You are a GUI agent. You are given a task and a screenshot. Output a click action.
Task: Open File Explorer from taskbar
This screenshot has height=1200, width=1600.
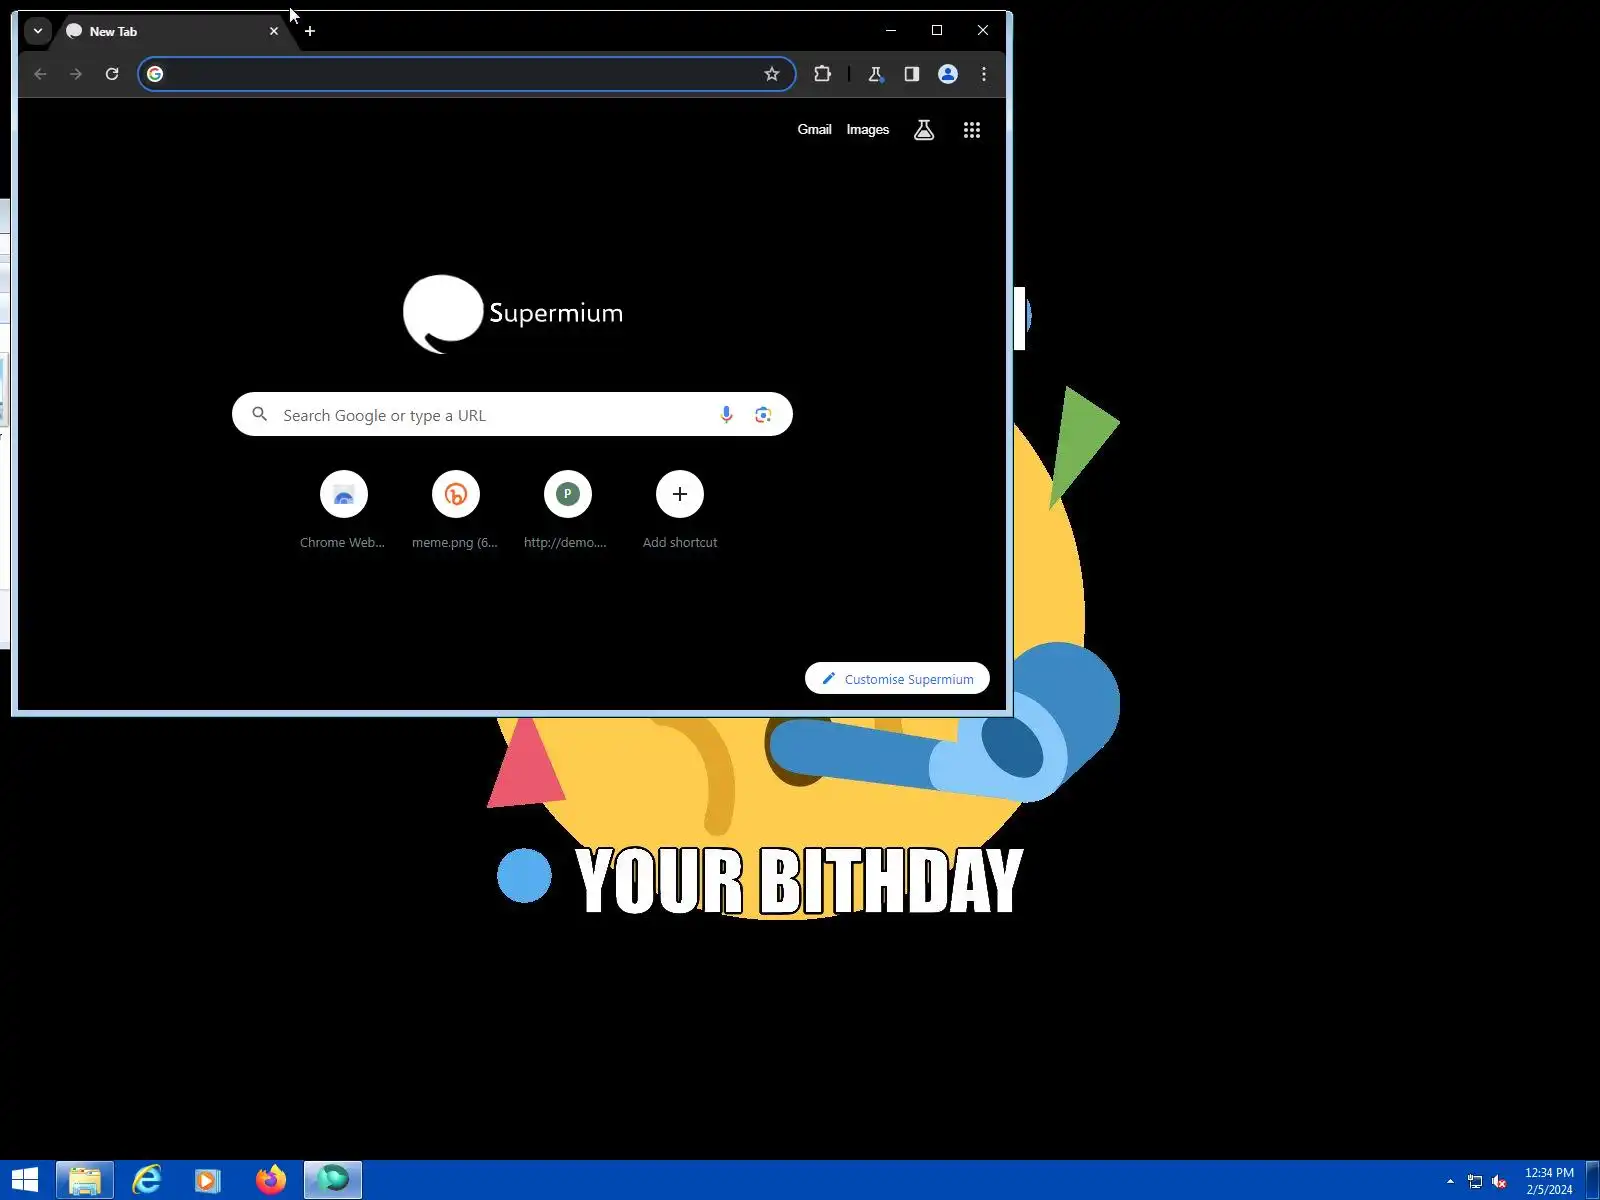point(85,1180)
